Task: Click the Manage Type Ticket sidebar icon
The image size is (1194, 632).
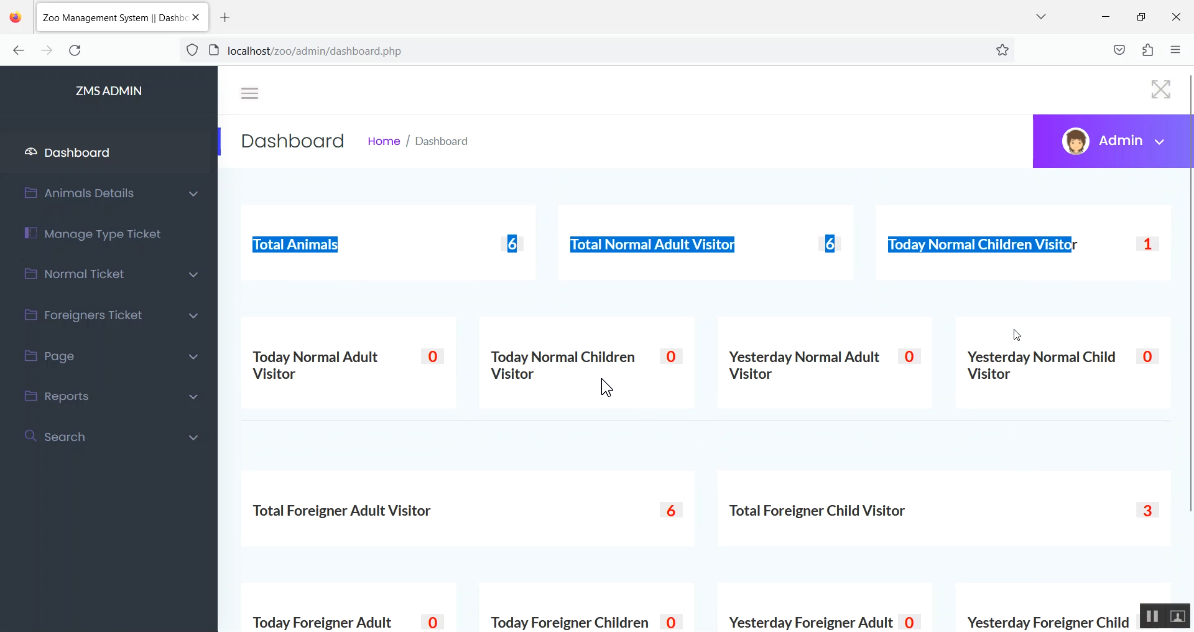Action: (31, 233)
